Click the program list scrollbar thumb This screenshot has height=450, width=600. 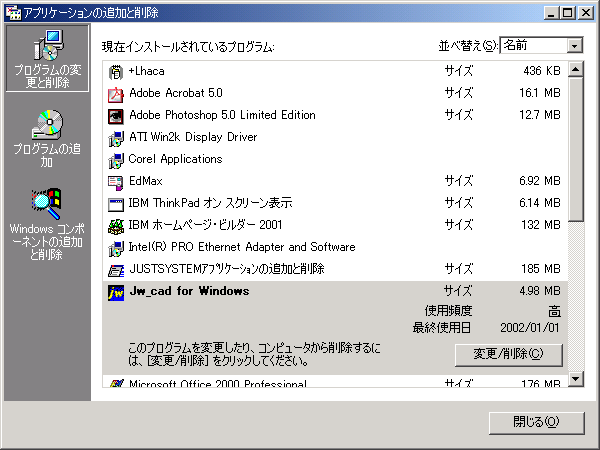576,149
